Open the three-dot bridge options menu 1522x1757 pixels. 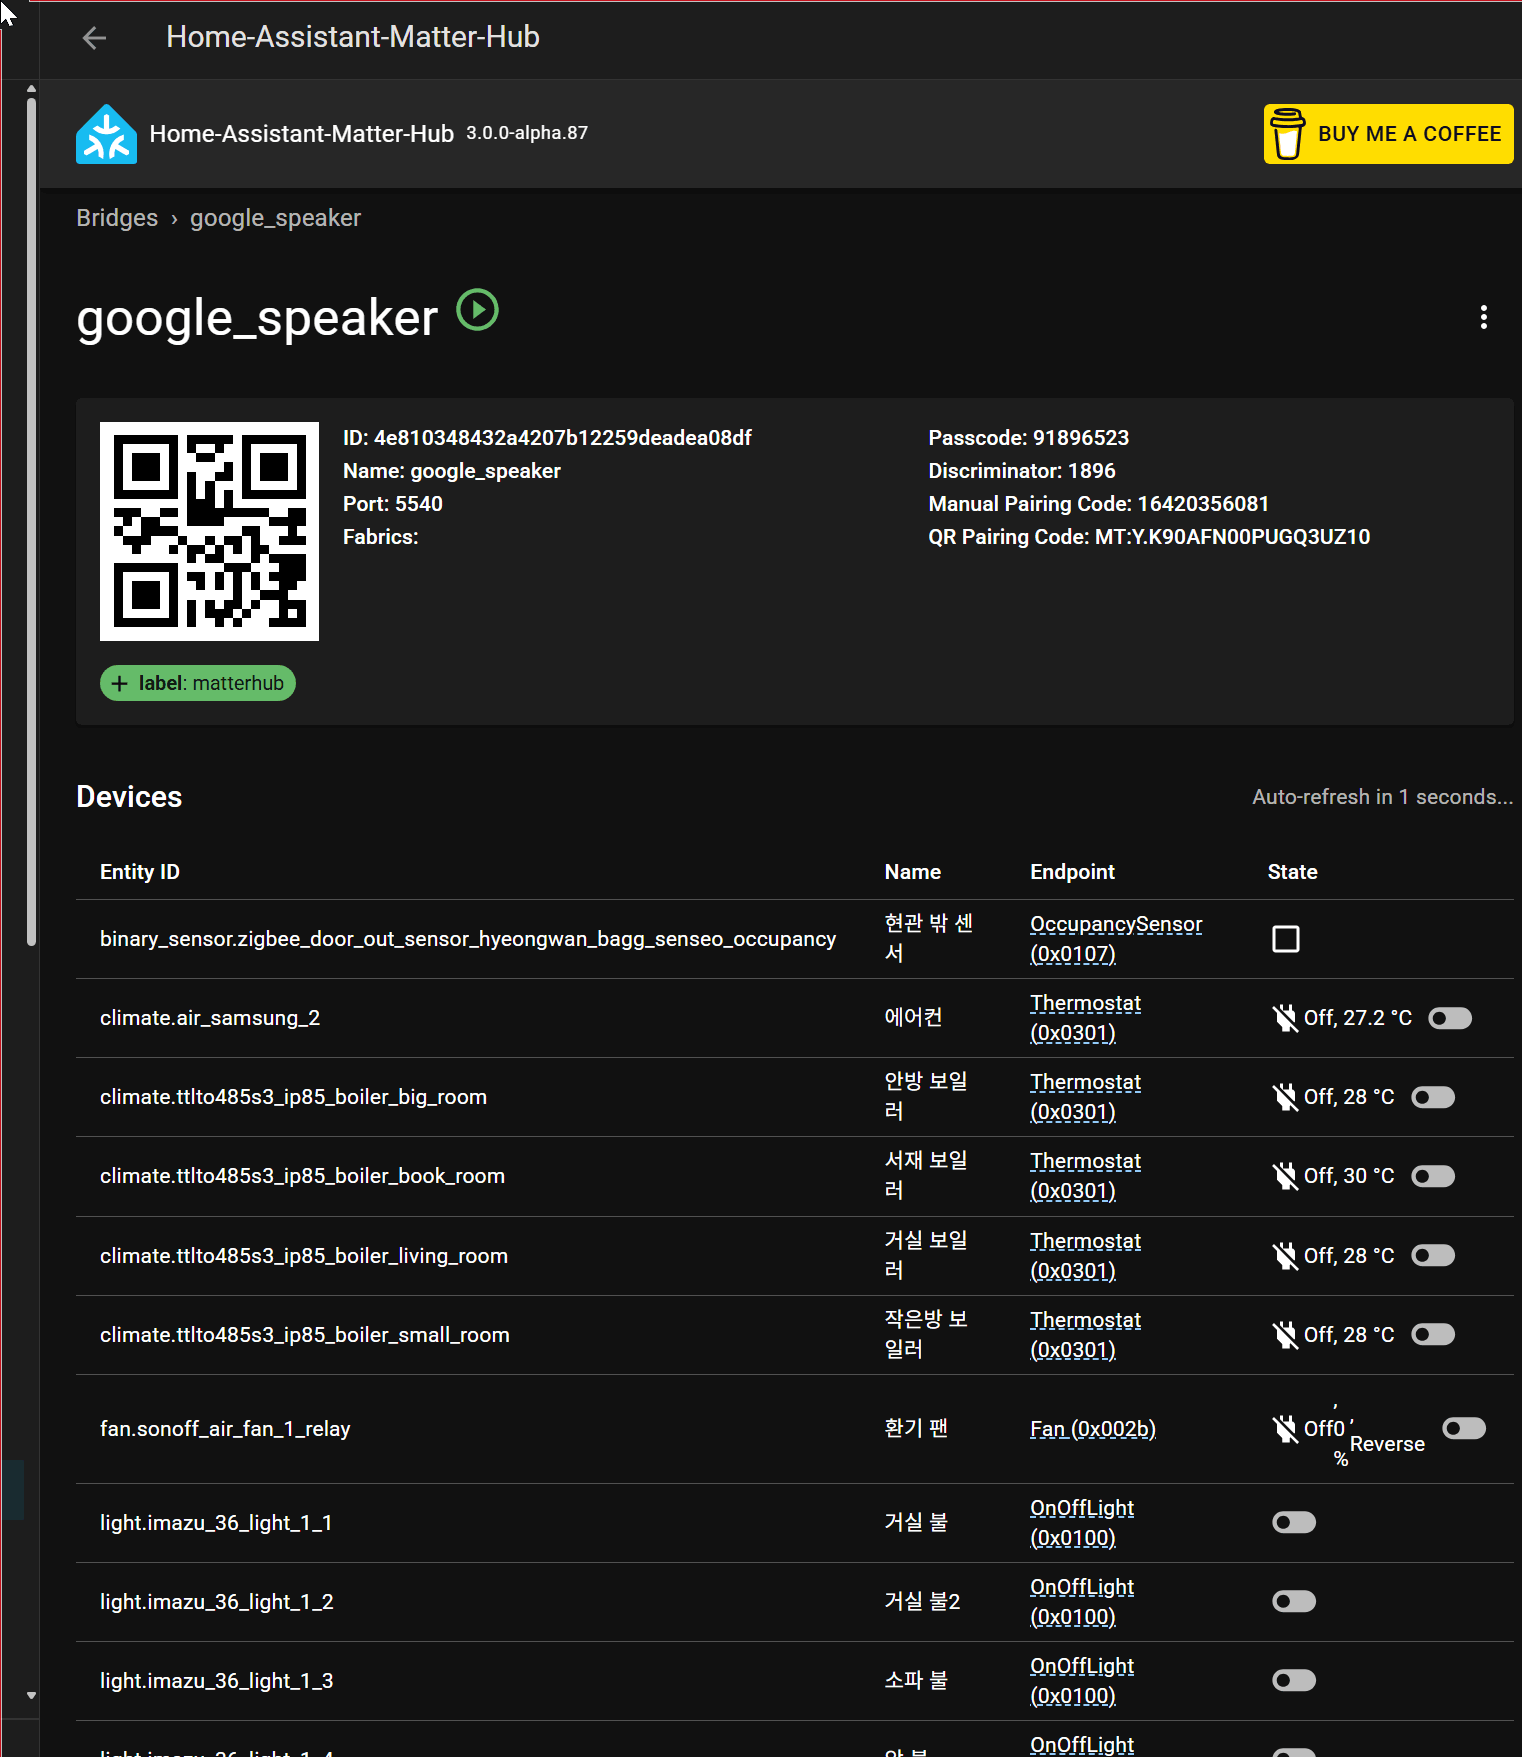coord(1484,317)
